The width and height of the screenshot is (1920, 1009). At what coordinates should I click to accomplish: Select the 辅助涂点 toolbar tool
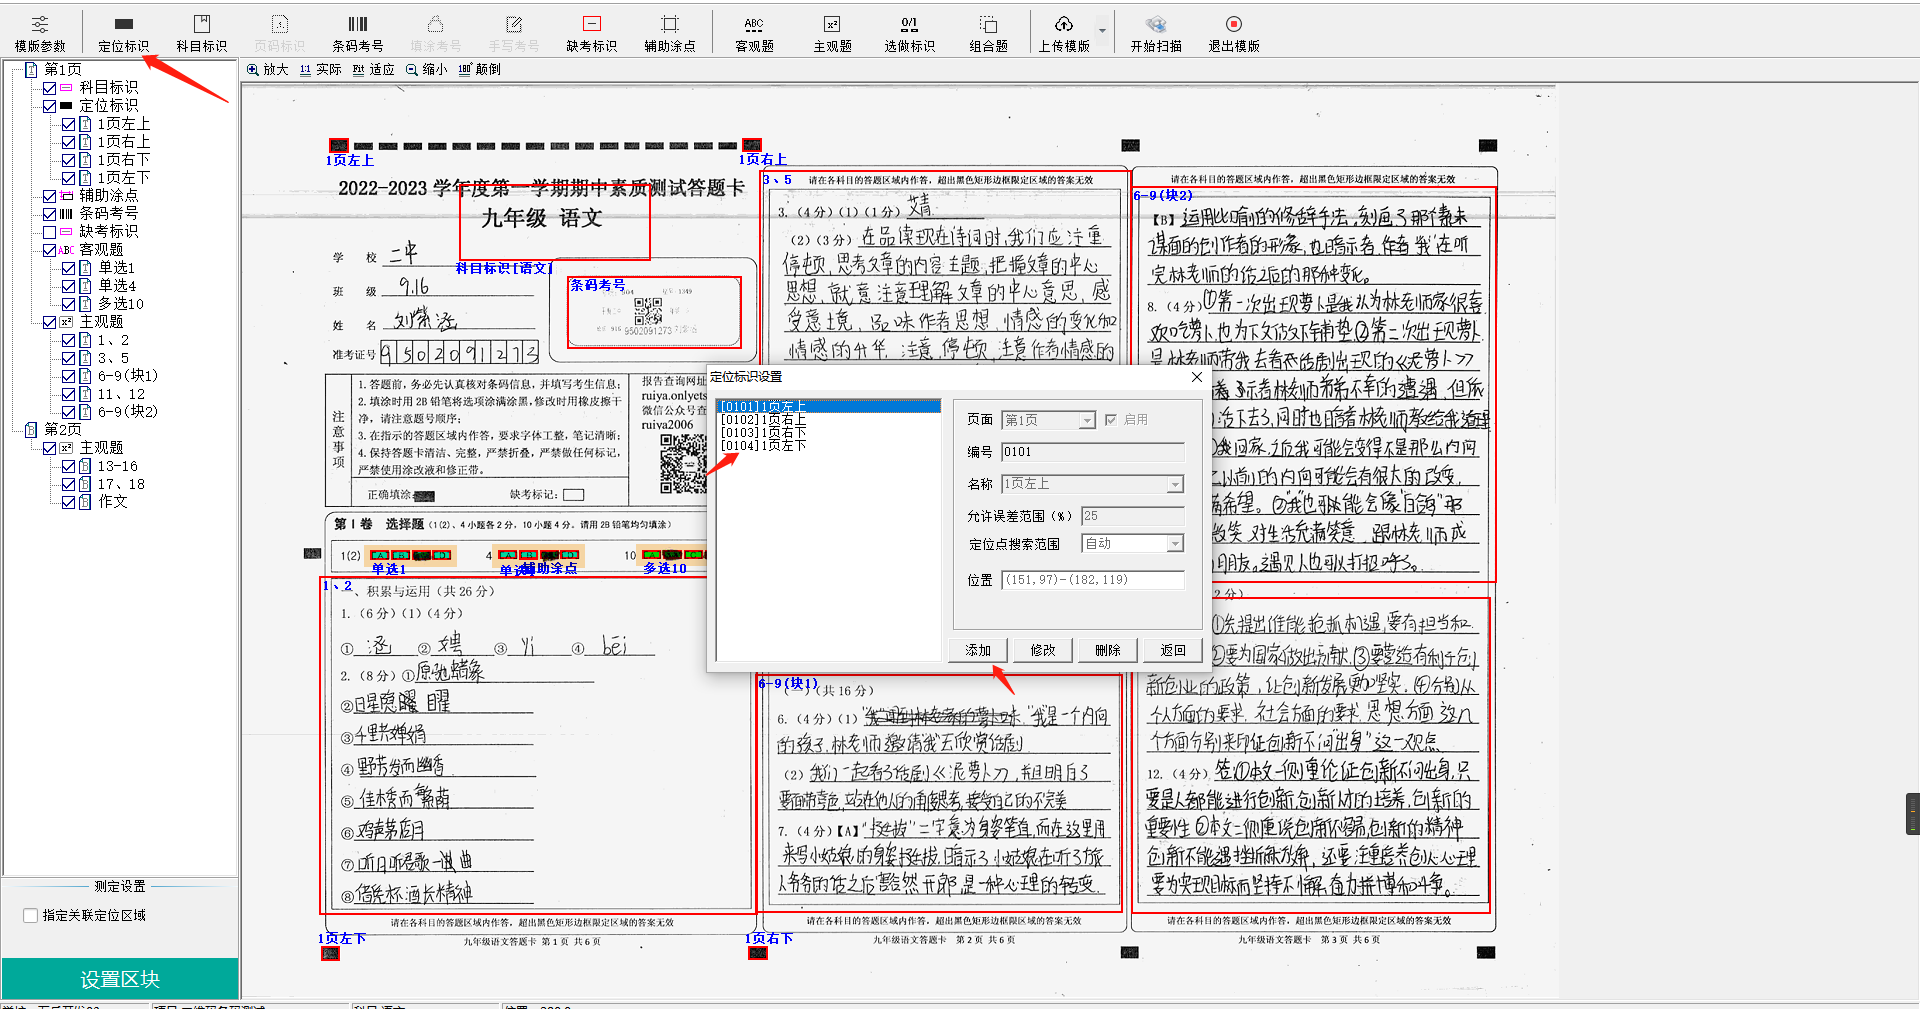(x=669, y=33)
